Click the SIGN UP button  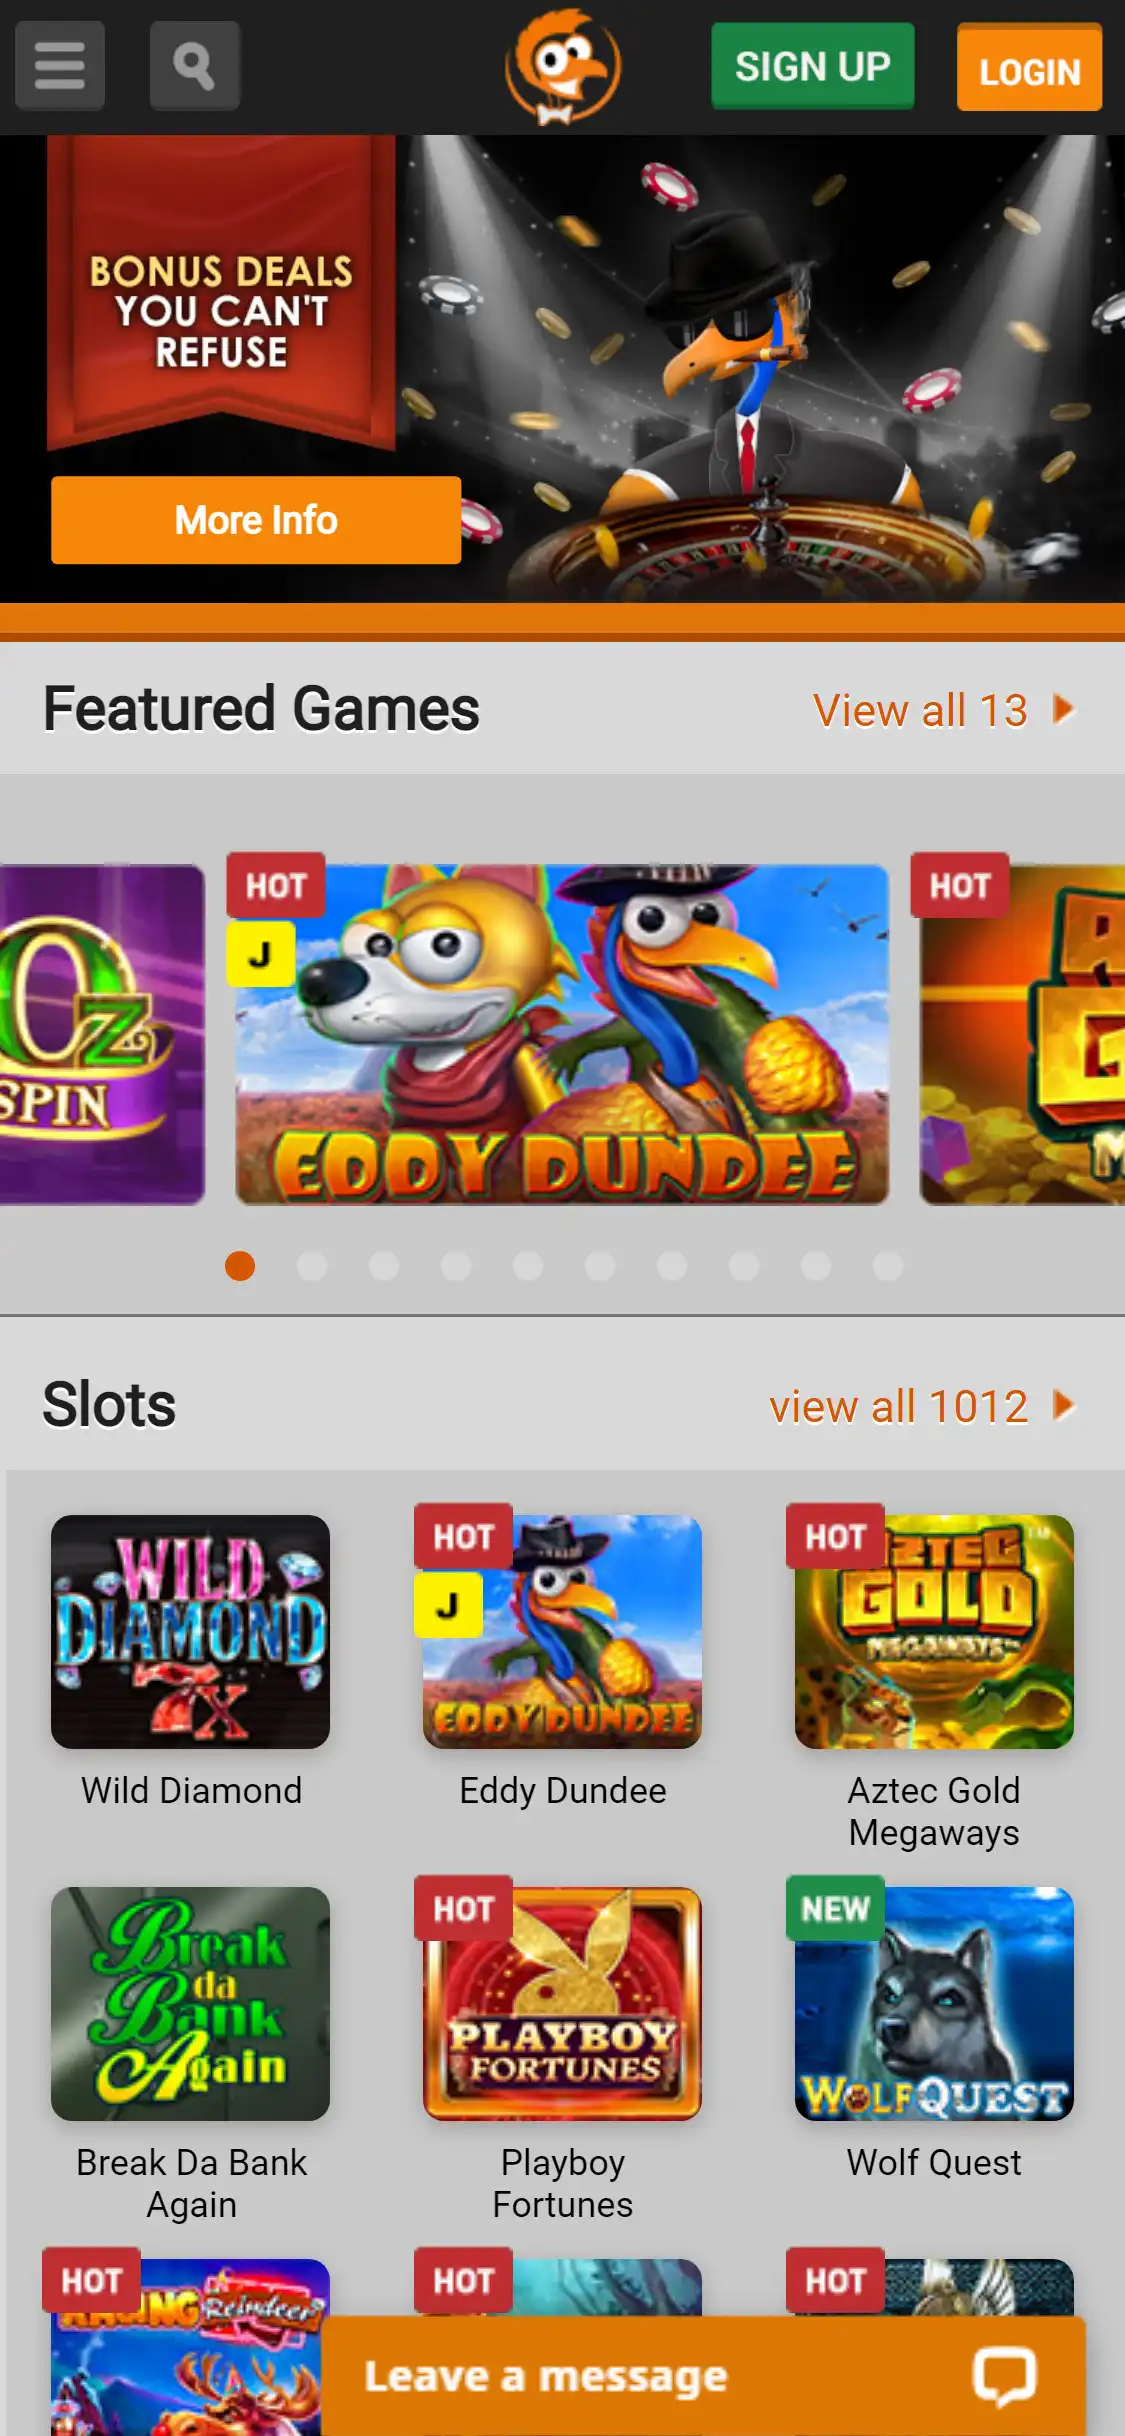813,66
